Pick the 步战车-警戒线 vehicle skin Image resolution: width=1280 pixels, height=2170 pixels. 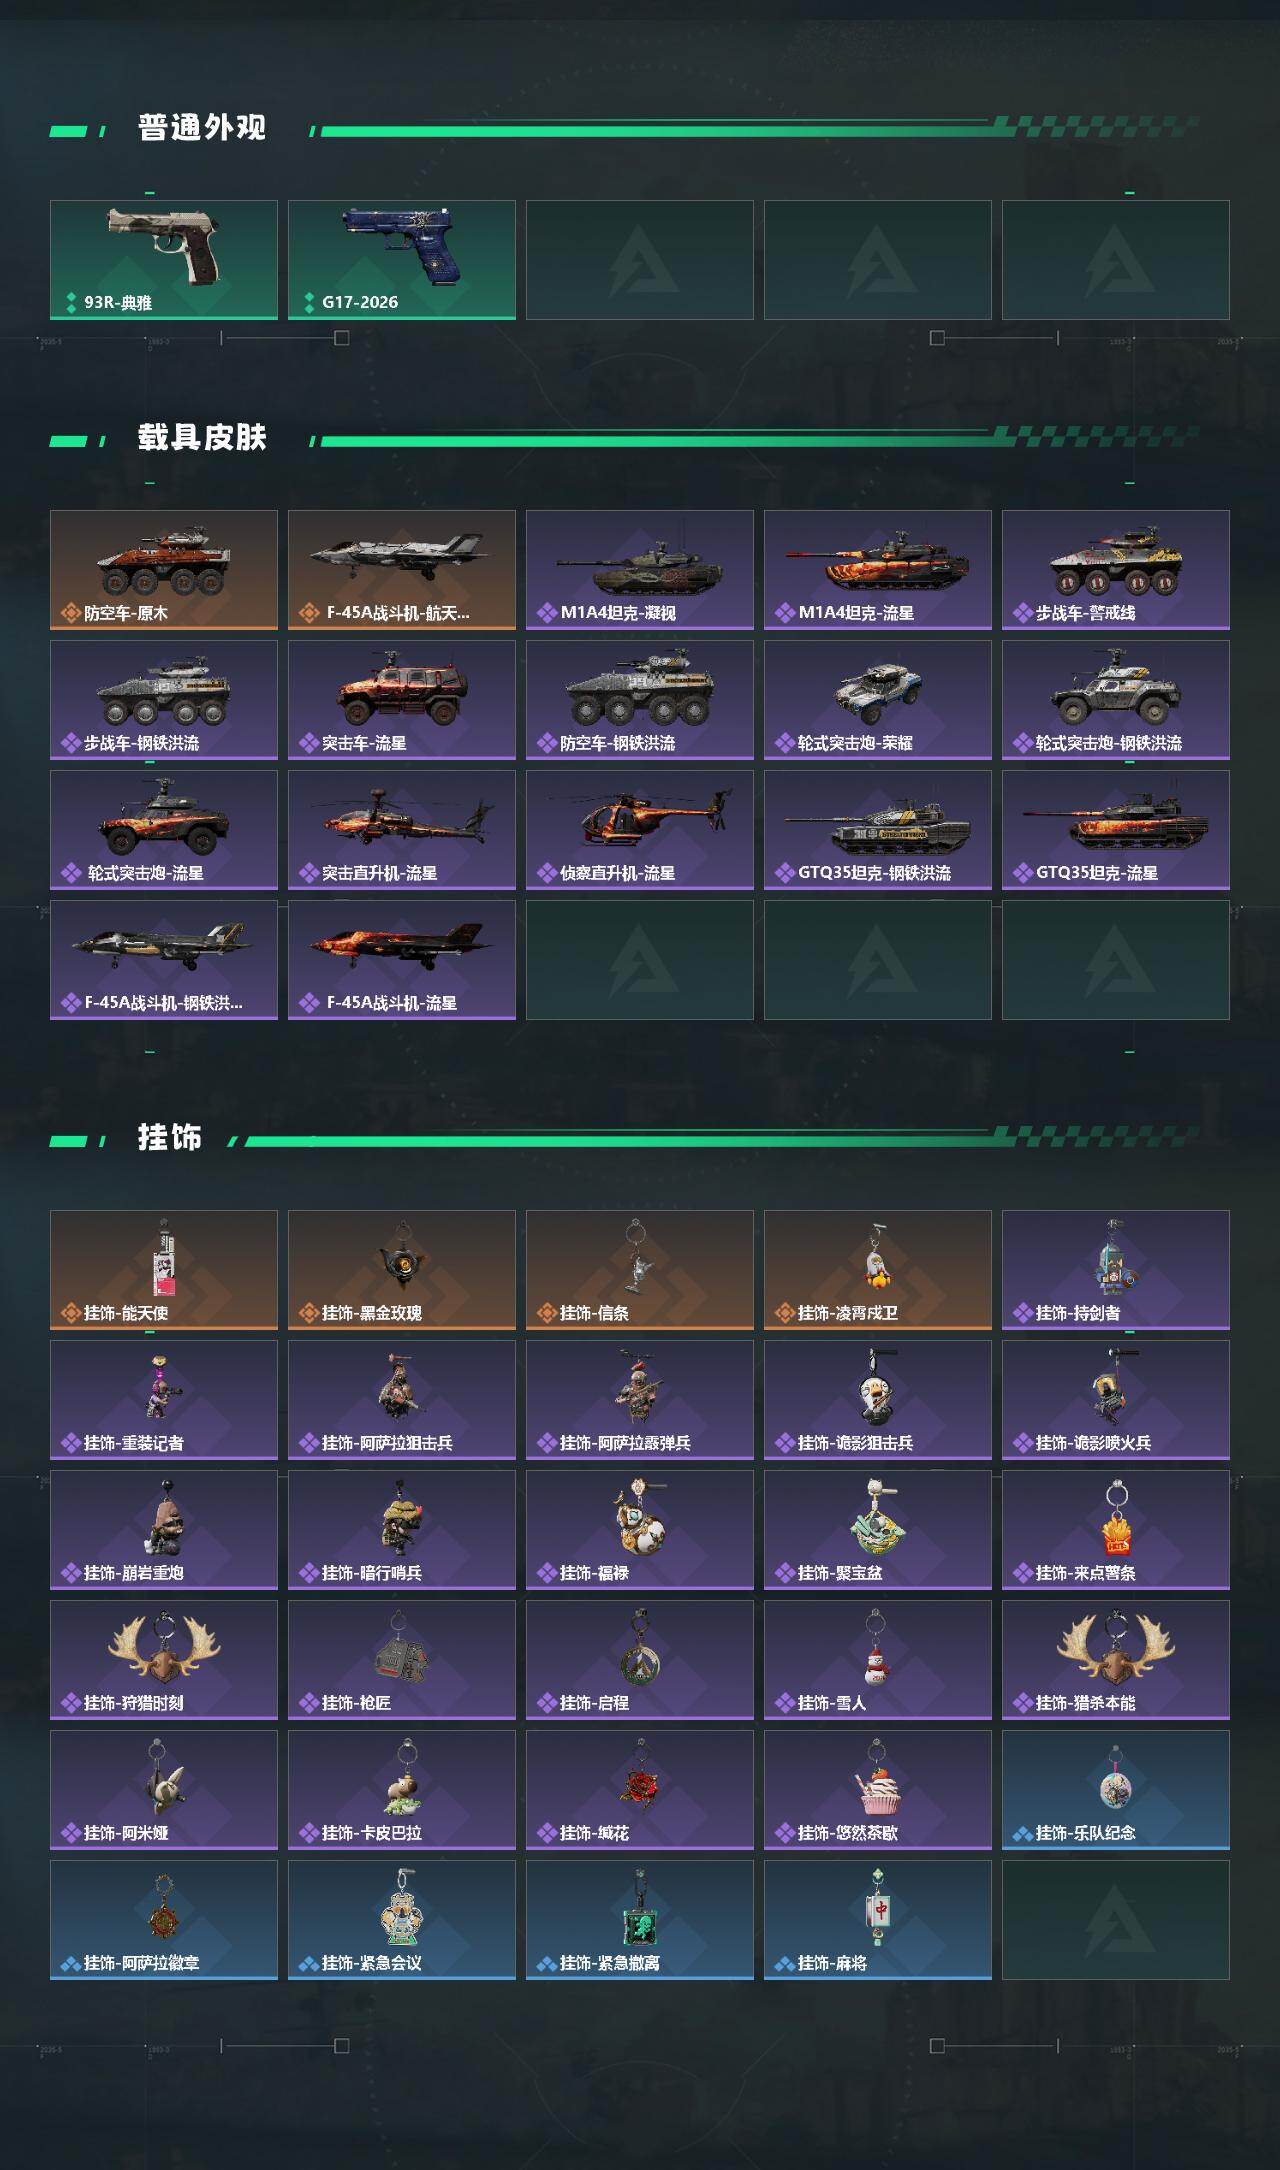[x=1116, y=570]
